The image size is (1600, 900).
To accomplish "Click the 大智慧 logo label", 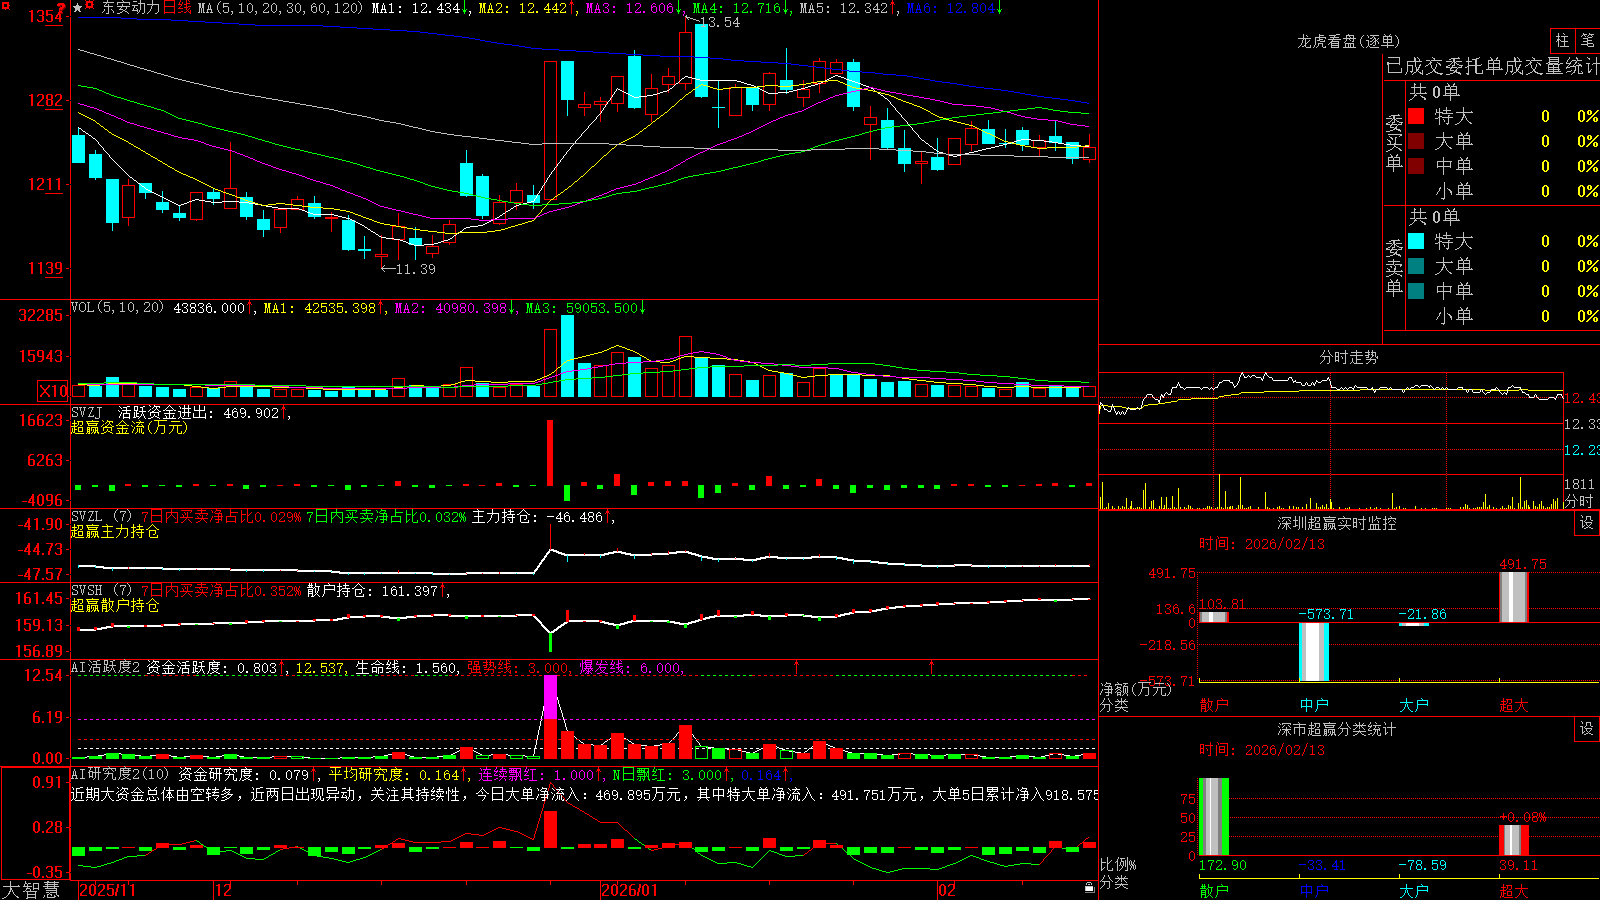I will pyautogui.click(x=31, y=890).
